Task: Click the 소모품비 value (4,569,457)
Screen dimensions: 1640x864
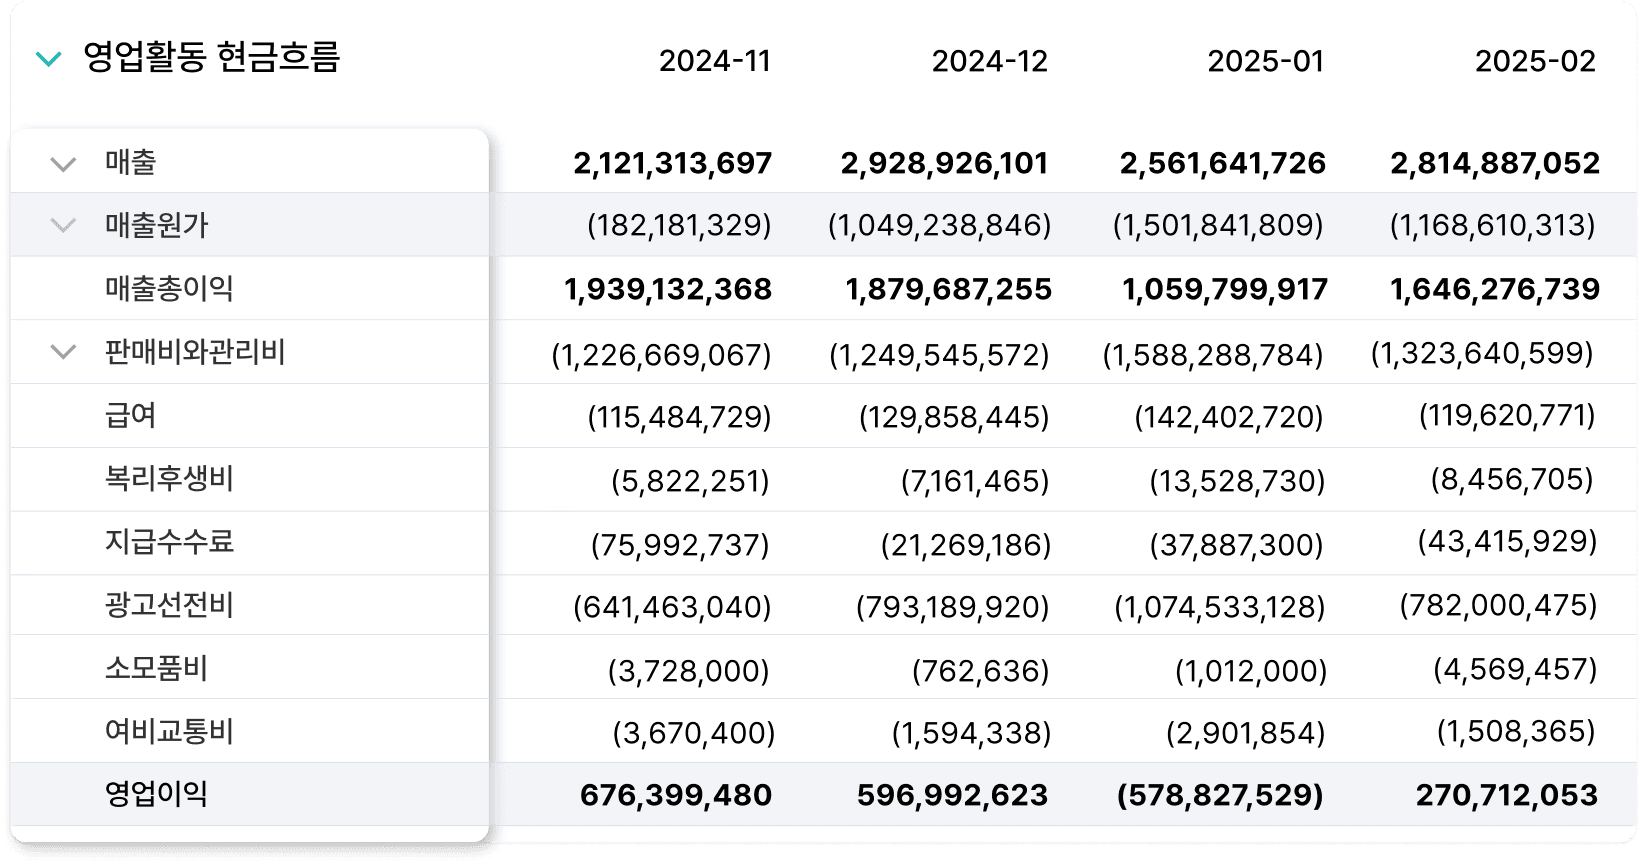Action: click(x=1515, y=669)
